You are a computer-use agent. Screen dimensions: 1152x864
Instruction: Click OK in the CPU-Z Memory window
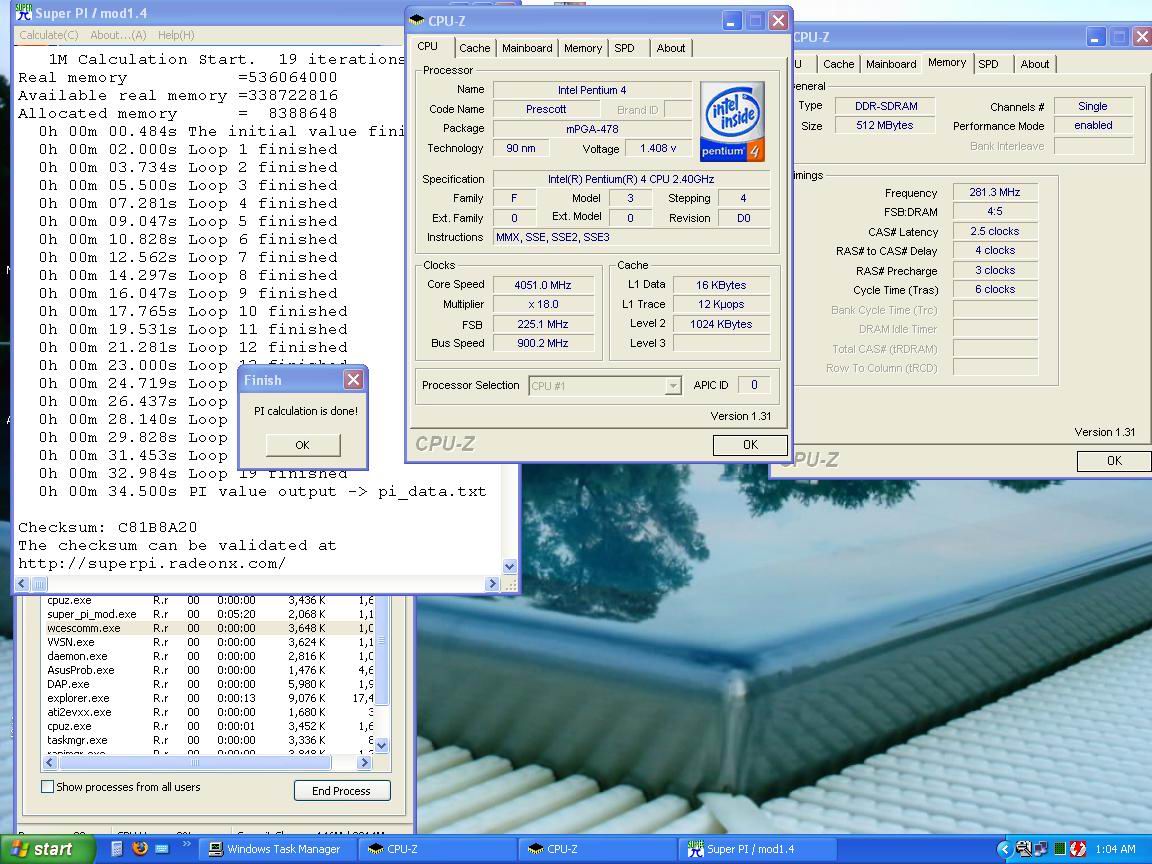[x=1114, y=461]
